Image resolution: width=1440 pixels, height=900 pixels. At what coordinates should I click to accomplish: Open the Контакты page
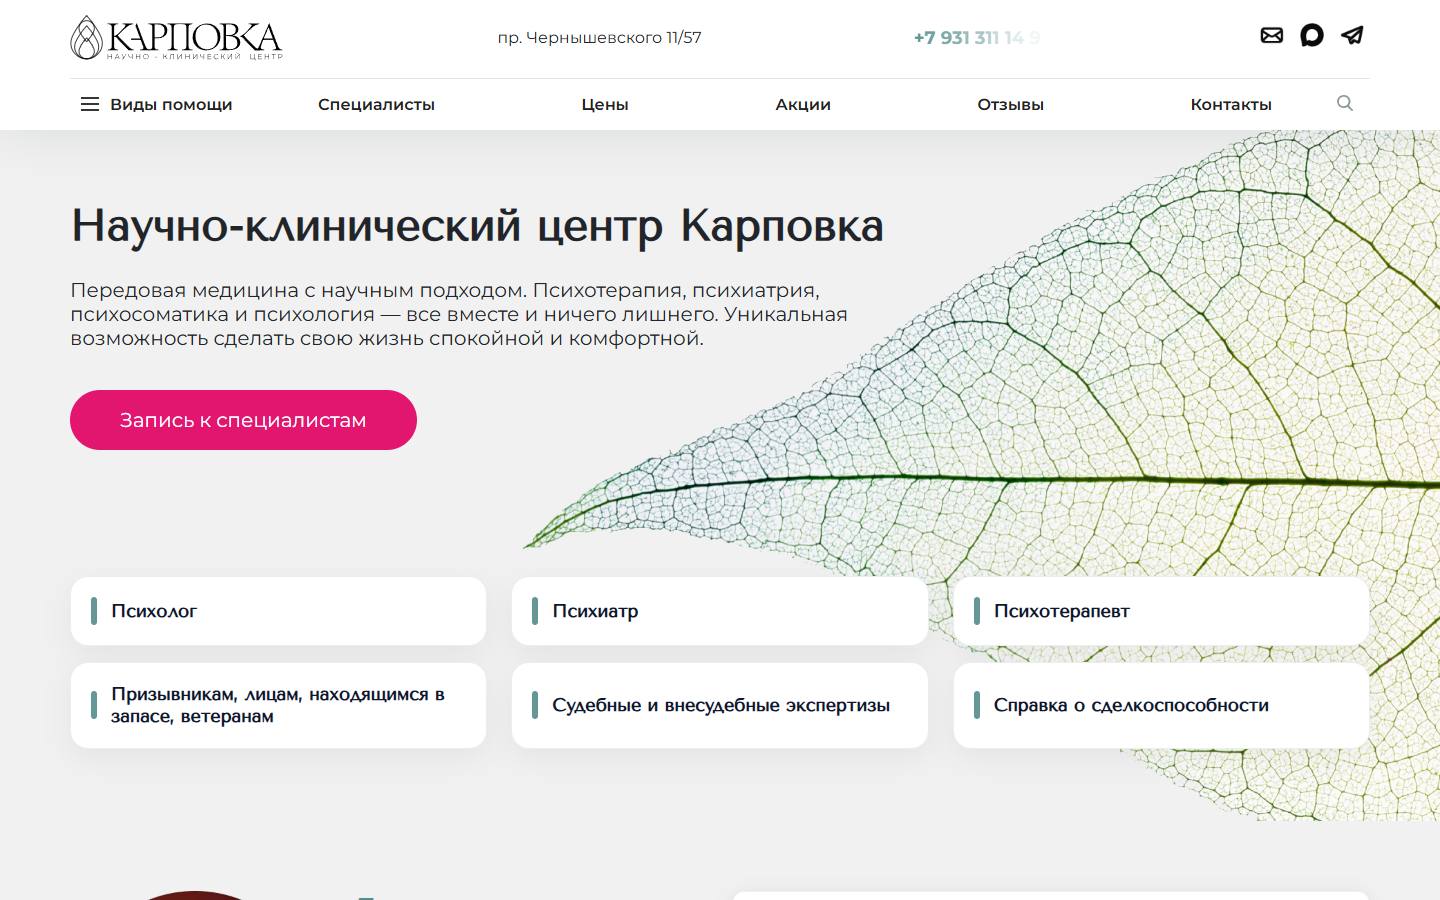[x=1231, y=104]
